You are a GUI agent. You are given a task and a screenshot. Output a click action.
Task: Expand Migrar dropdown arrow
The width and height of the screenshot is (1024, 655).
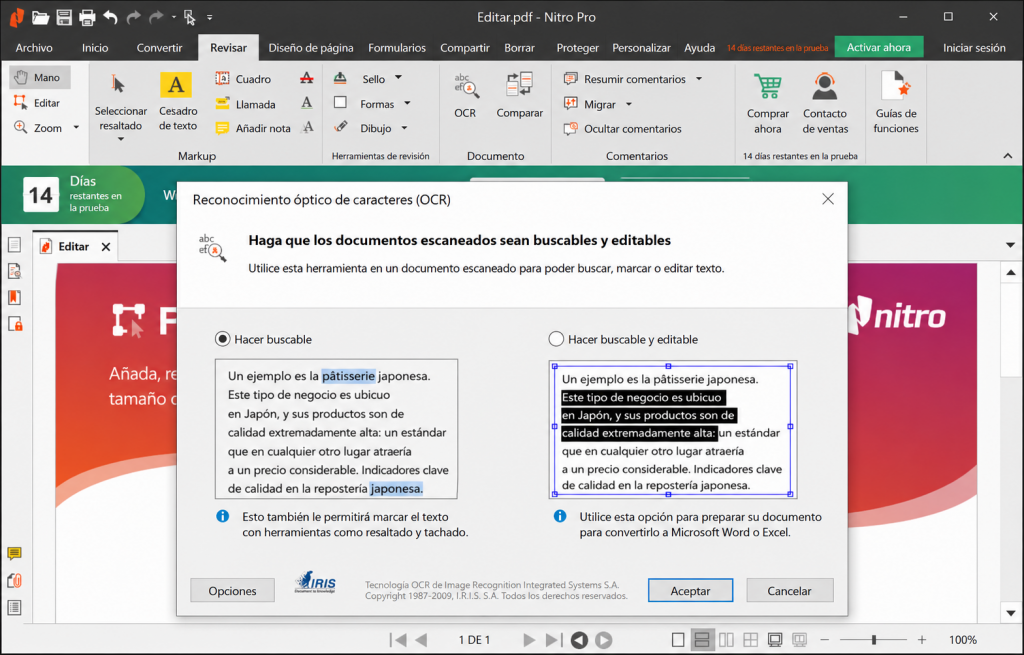(629, 104)
